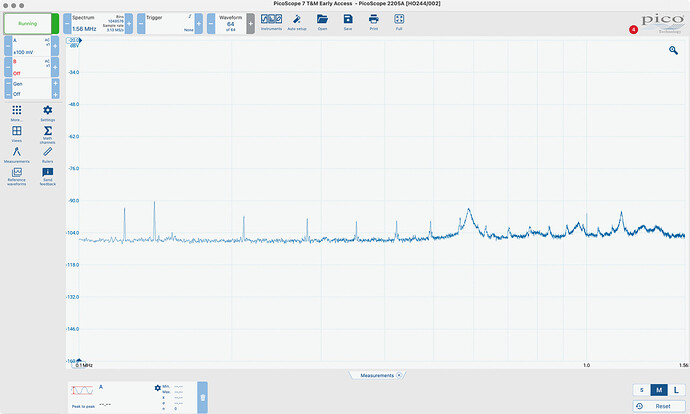Select small S measurement size

pyautogui.click(x=642, y=390)
